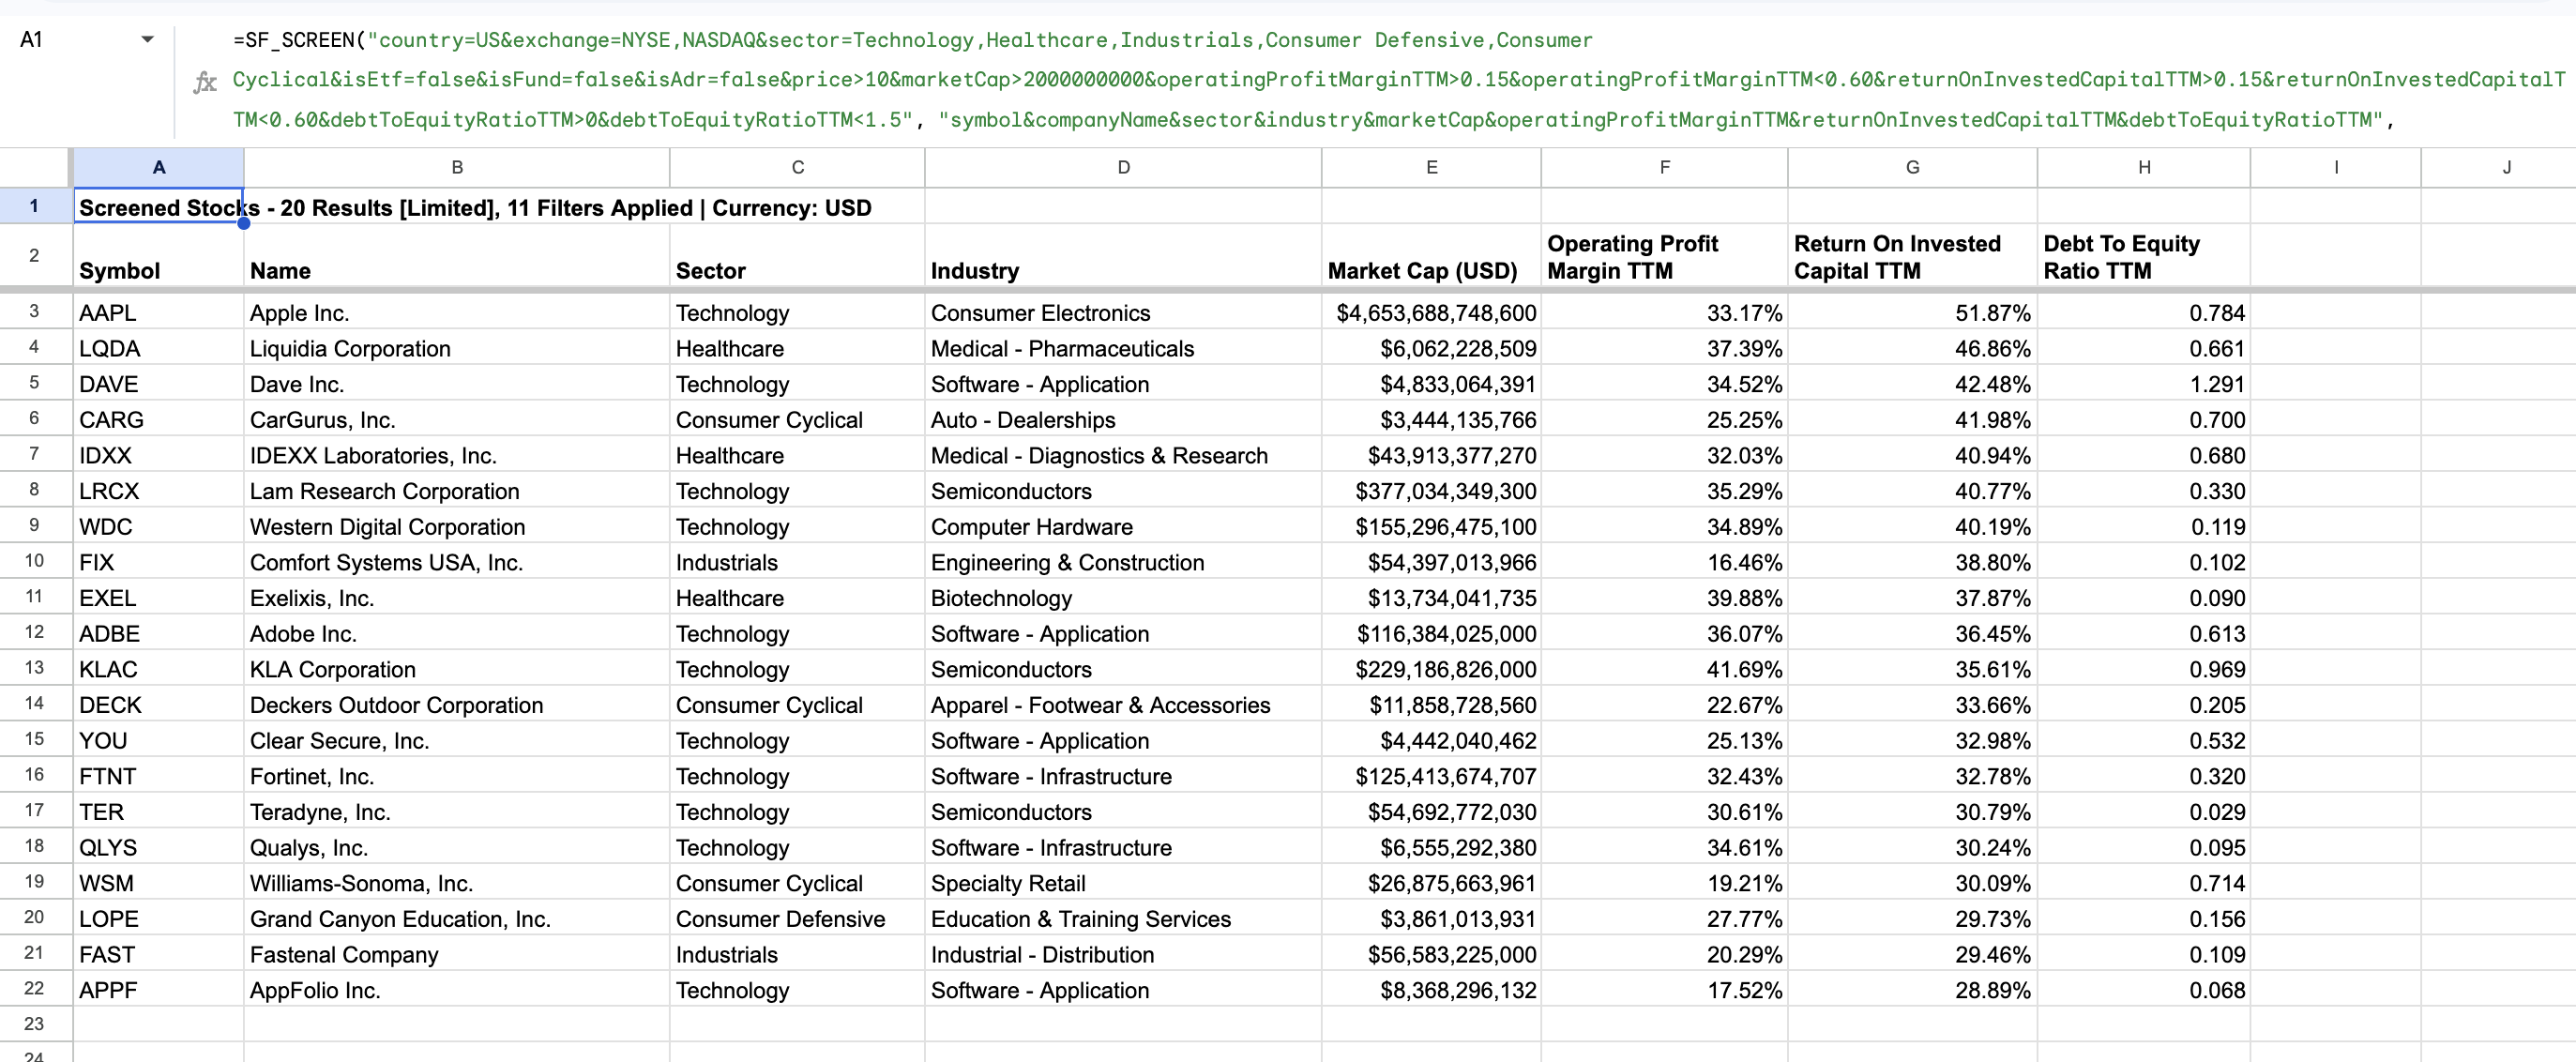The width and height of the screenshot is (2576, 1062).
Task: Click Williams-Sonoma margin value 19.21%
Action: point(1664,884)
